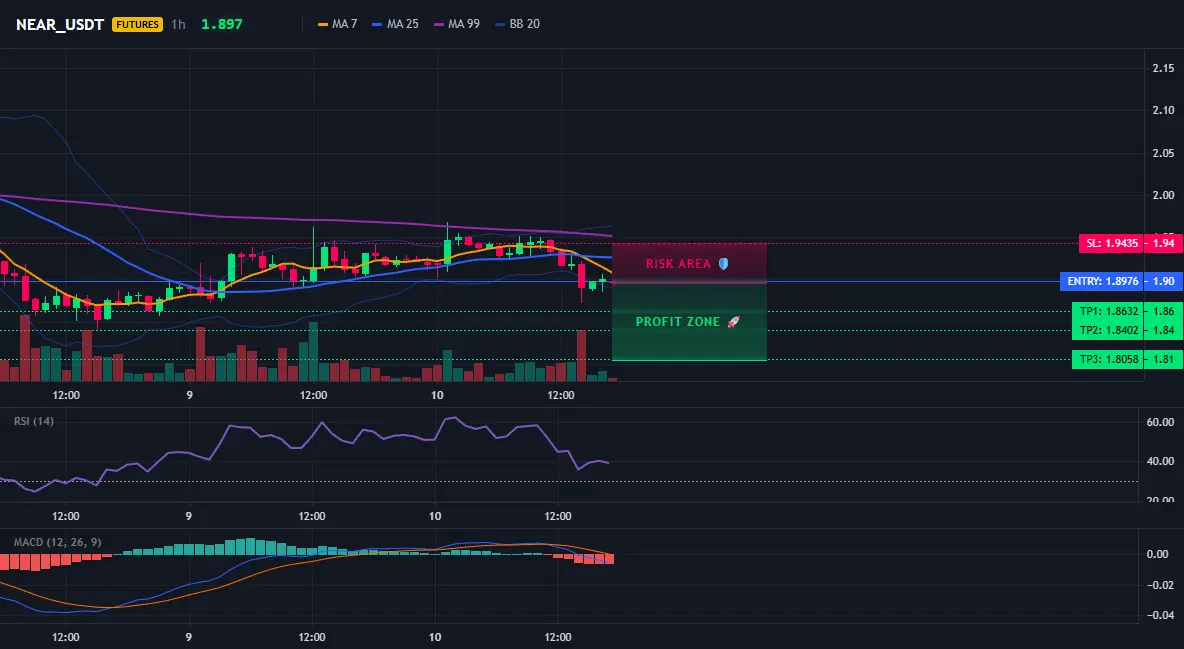Click the FUTURES badge
1184x649 pixels.
pos(137,24)
